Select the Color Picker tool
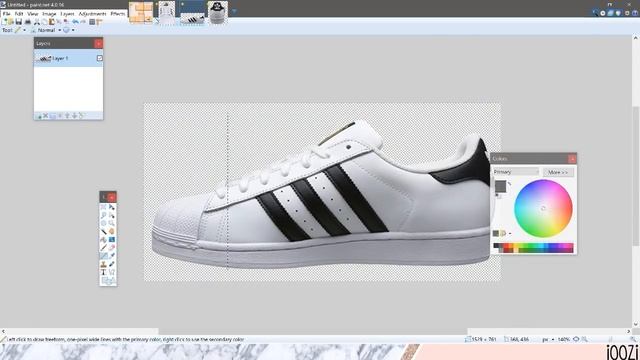The image size is (640, 360). tap(111, 256)
